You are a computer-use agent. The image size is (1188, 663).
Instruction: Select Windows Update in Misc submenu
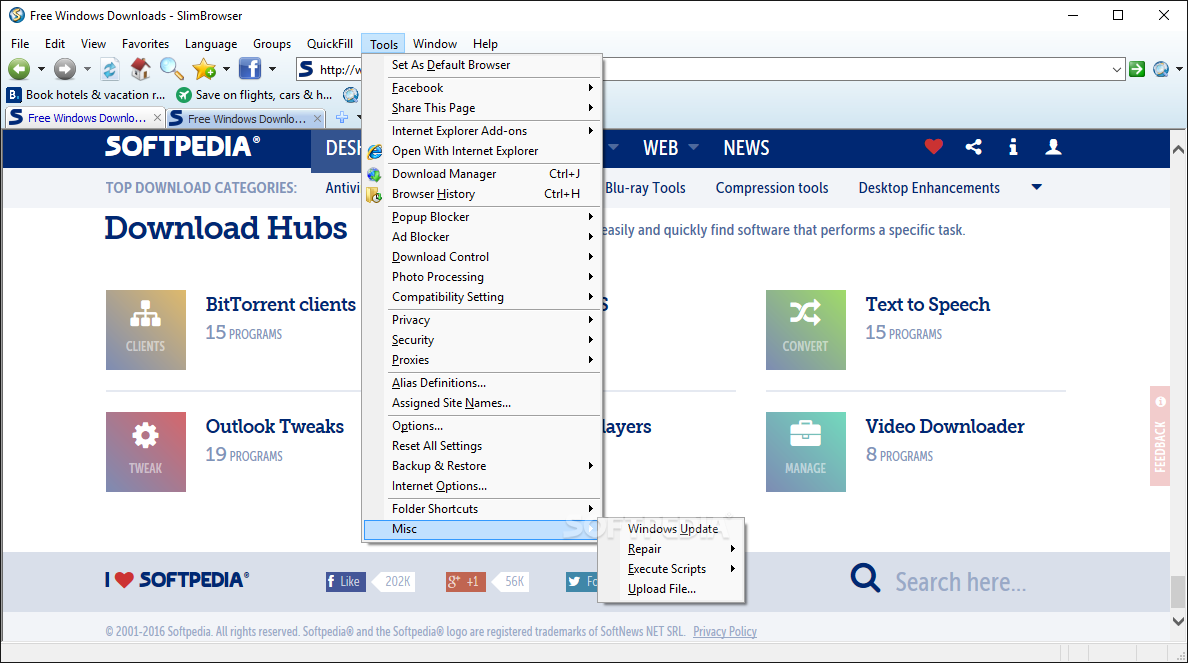click(x=671, y=529)
